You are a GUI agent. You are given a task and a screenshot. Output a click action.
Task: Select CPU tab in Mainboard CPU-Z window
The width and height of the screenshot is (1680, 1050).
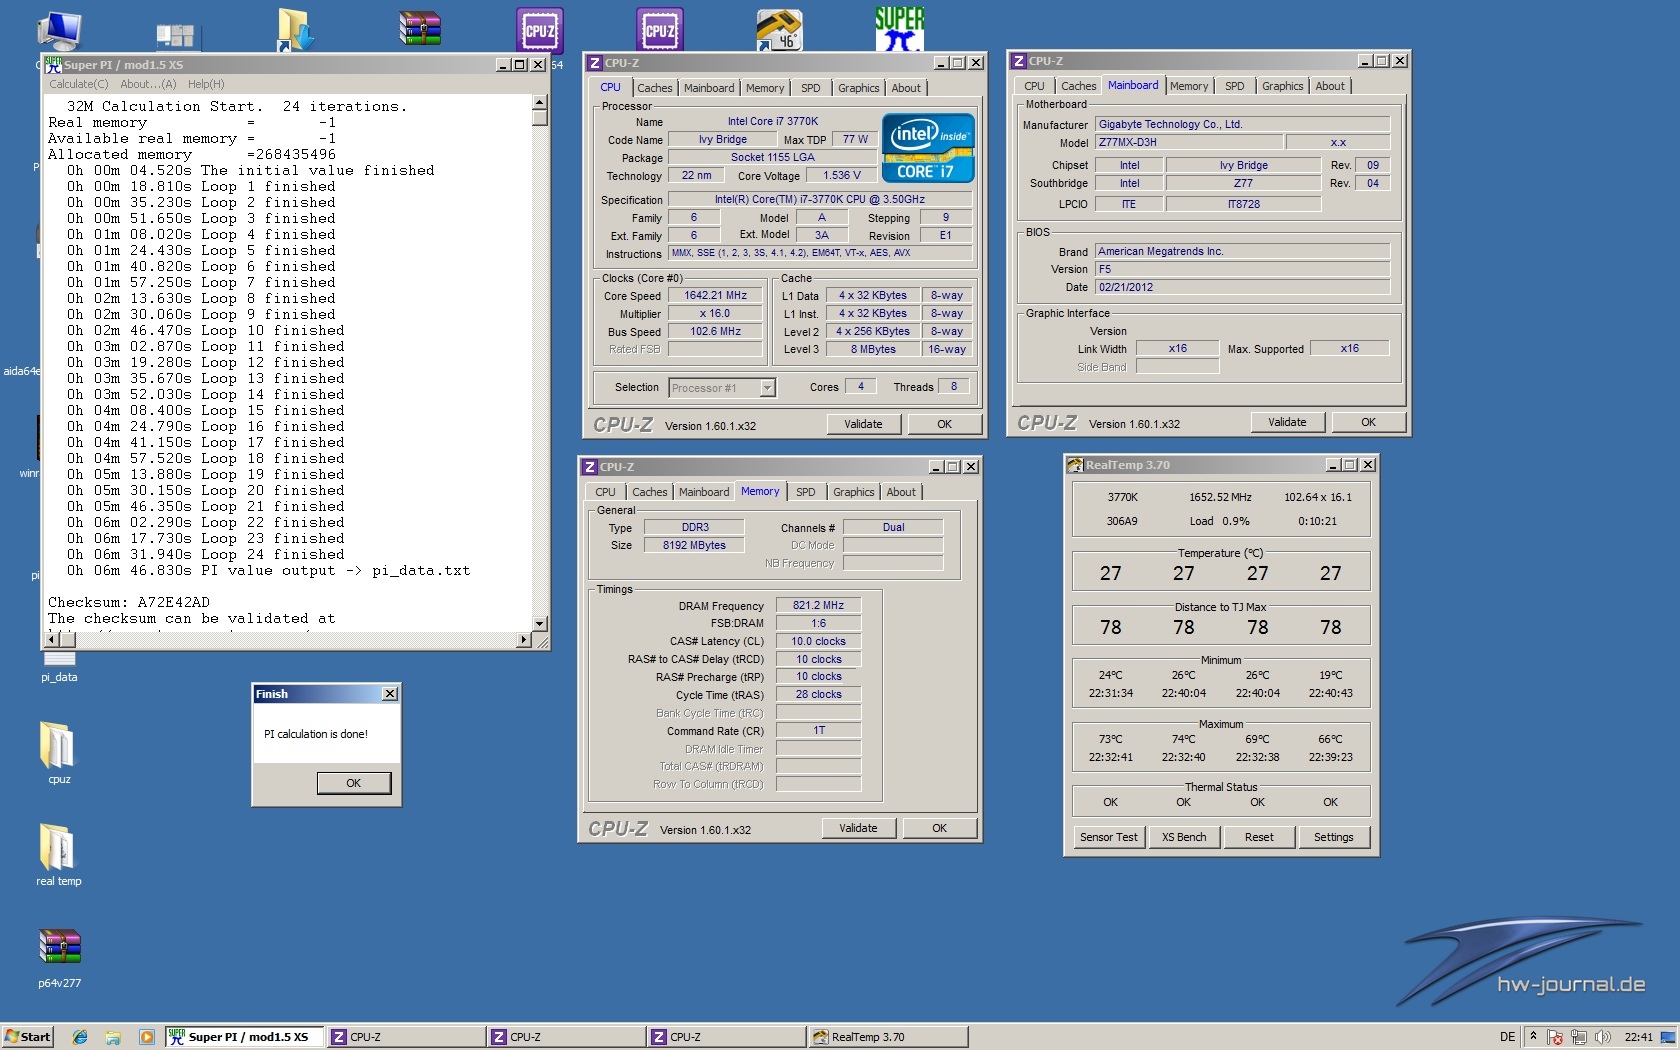[x=1034, y=86]
